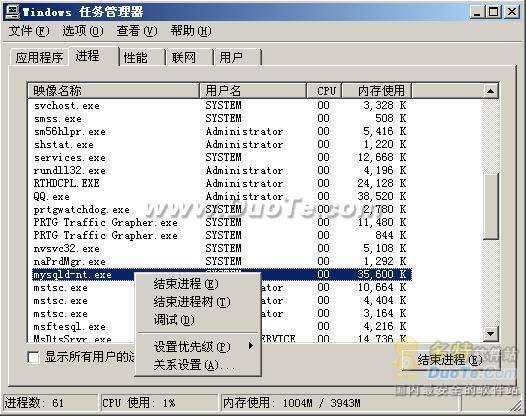Switch to the 应用程序 tab
Viewport: 526px width, 416px height.
pyautogui.click(x=39, y=57)
